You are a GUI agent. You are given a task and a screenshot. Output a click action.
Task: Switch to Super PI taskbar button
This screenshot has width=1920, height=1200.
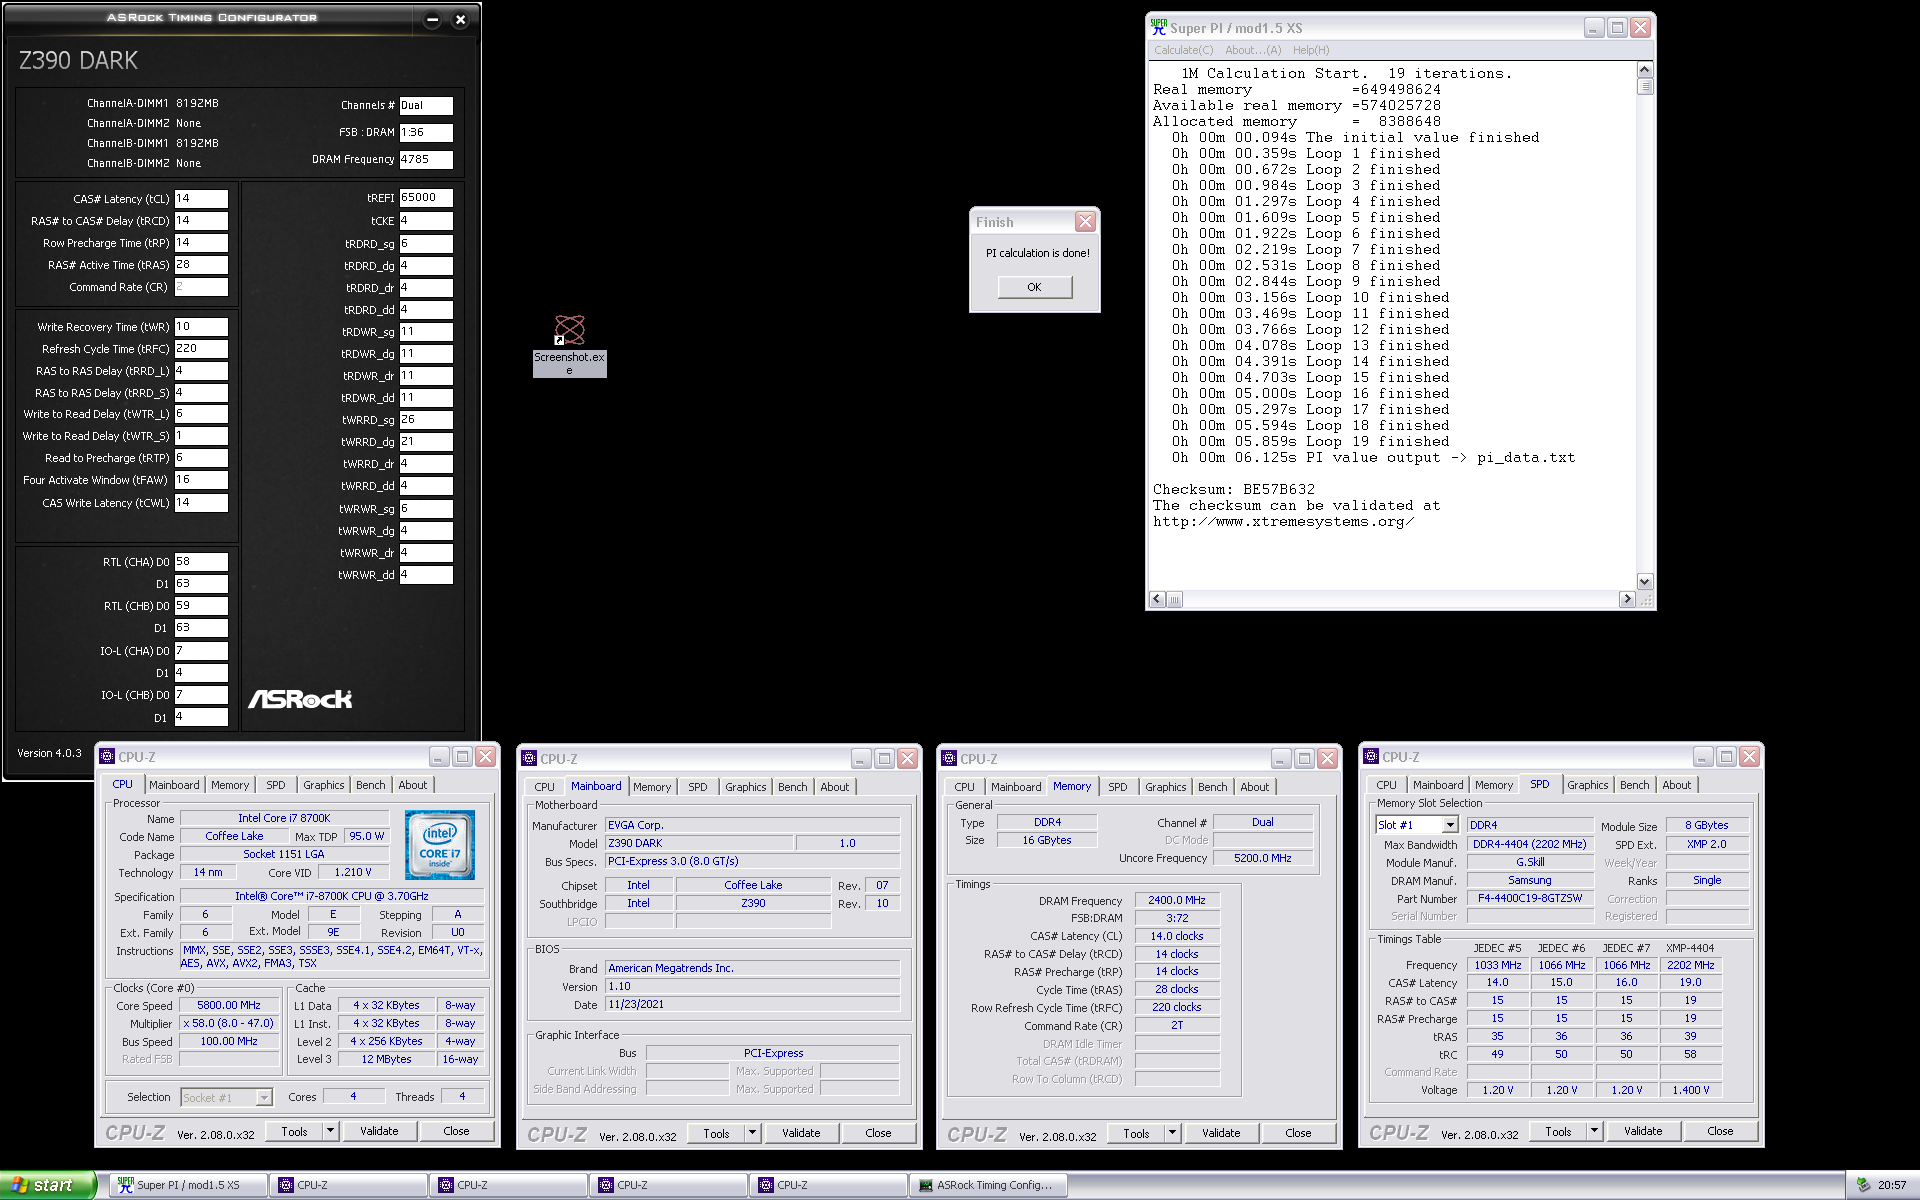click(188, 1185)
